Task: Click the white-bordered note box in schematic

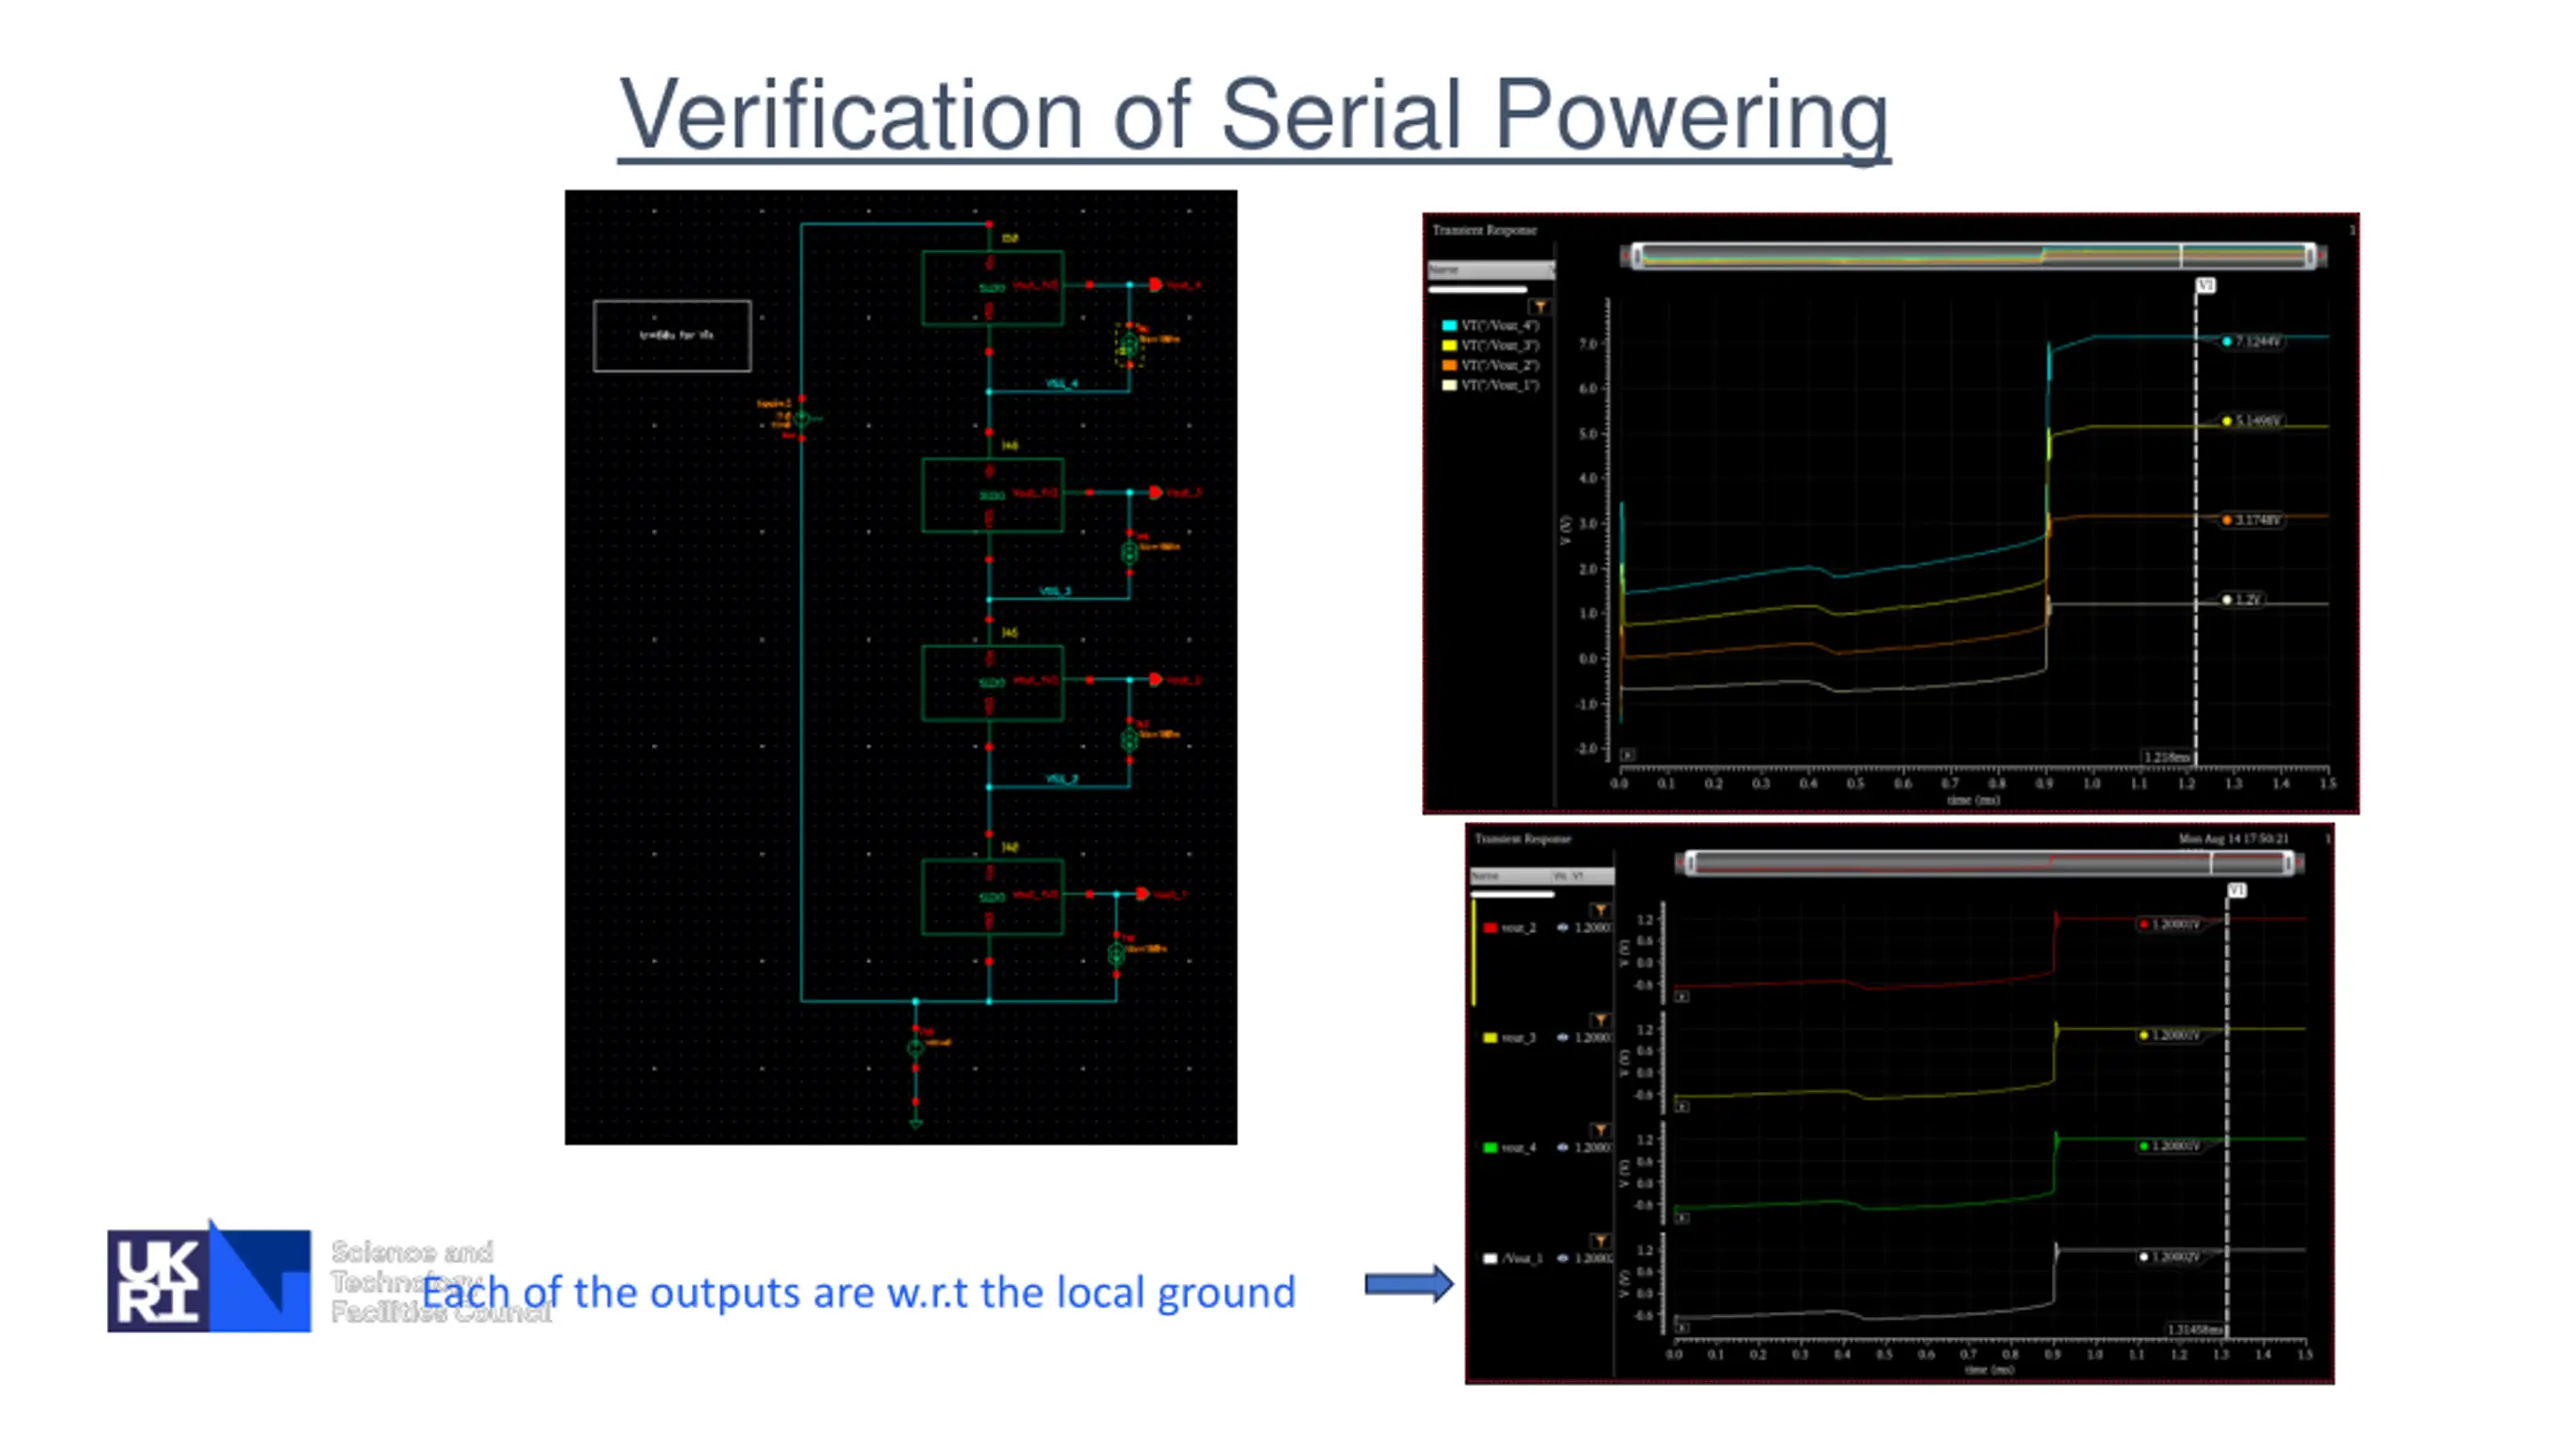Action: (672, 336)
